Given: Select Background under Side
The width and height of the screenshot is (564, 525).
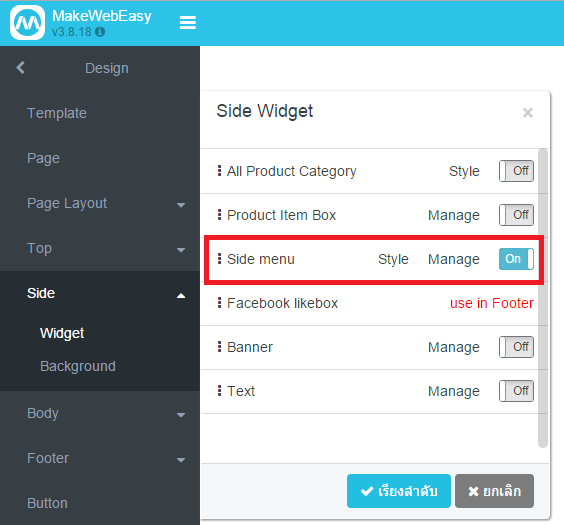Looking at the screenshot, I should 78,366.
